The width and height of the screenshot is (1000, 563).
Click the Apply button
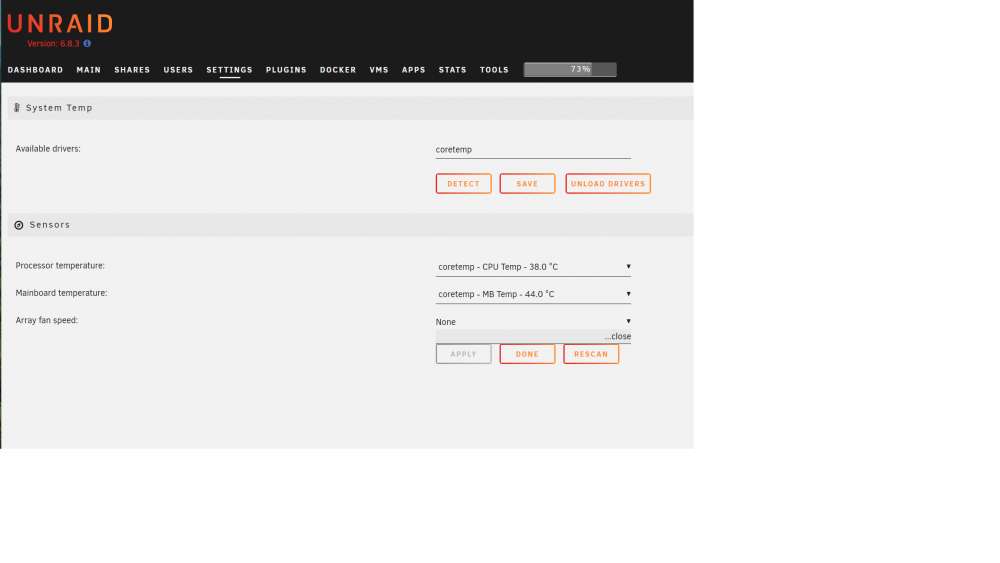pos(464,354)
